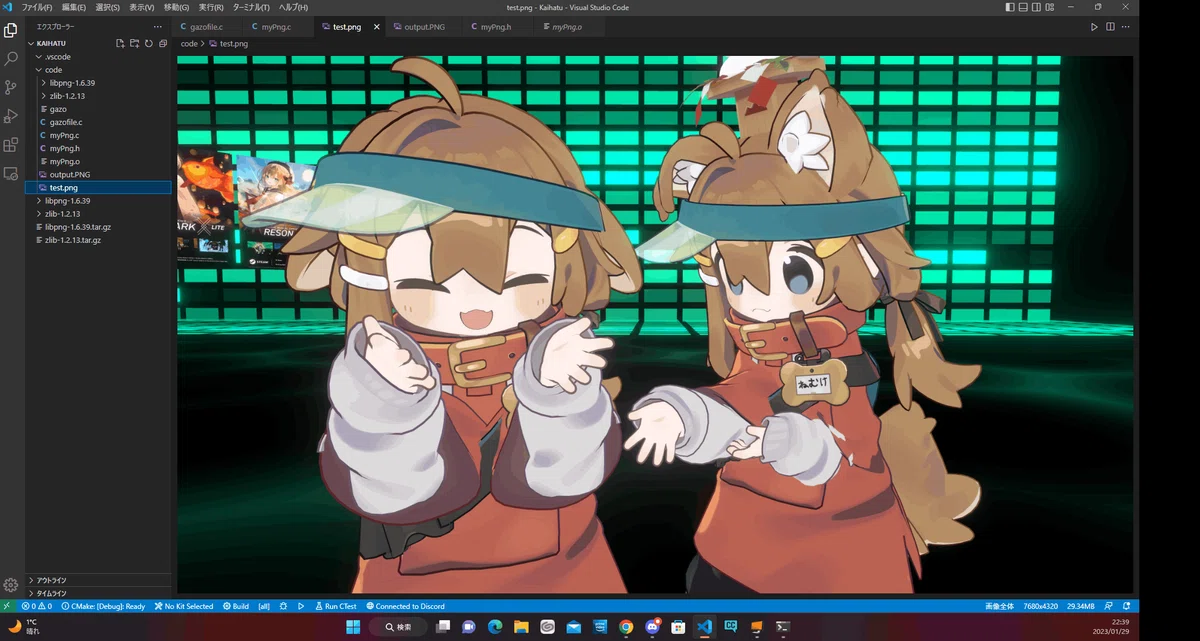Open the ファイル(F) menu
The width and height of the screenshot is (1200, 641).
coord(37,7)
